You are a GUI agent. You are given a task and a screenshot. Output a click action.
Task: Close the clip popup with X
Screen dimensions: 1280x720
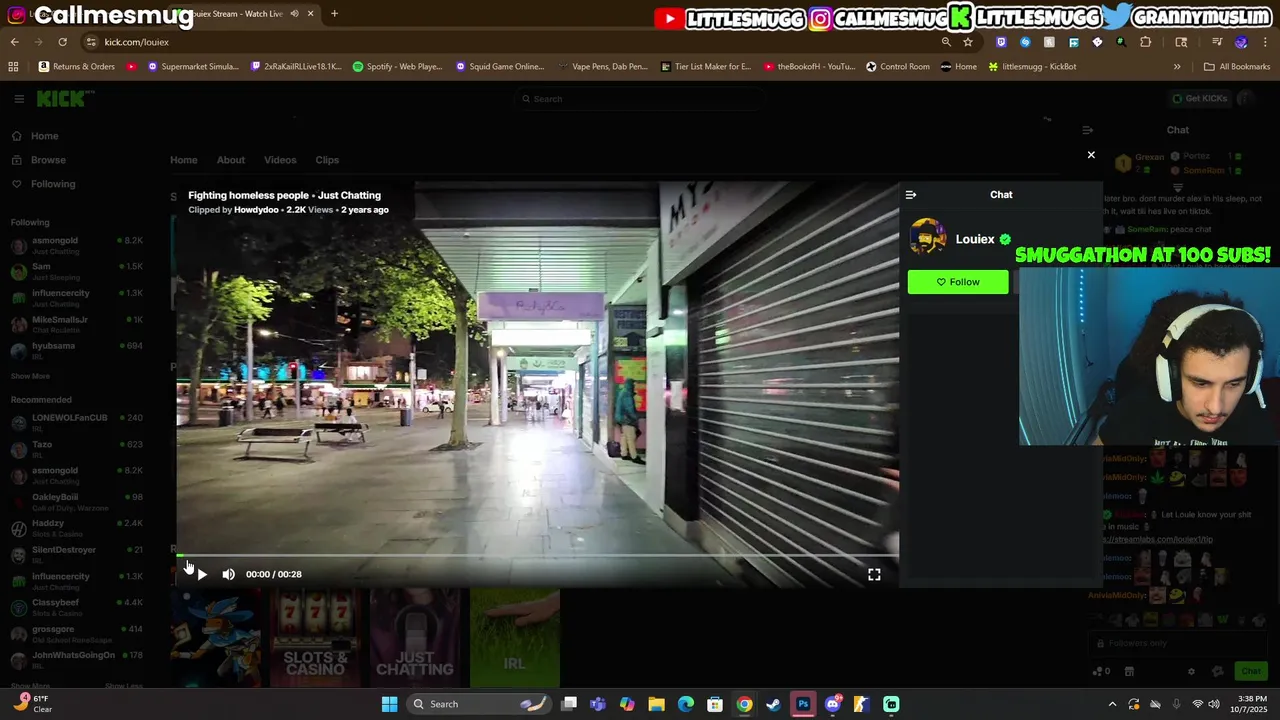pyautogui.click(x=1091, y=155)
